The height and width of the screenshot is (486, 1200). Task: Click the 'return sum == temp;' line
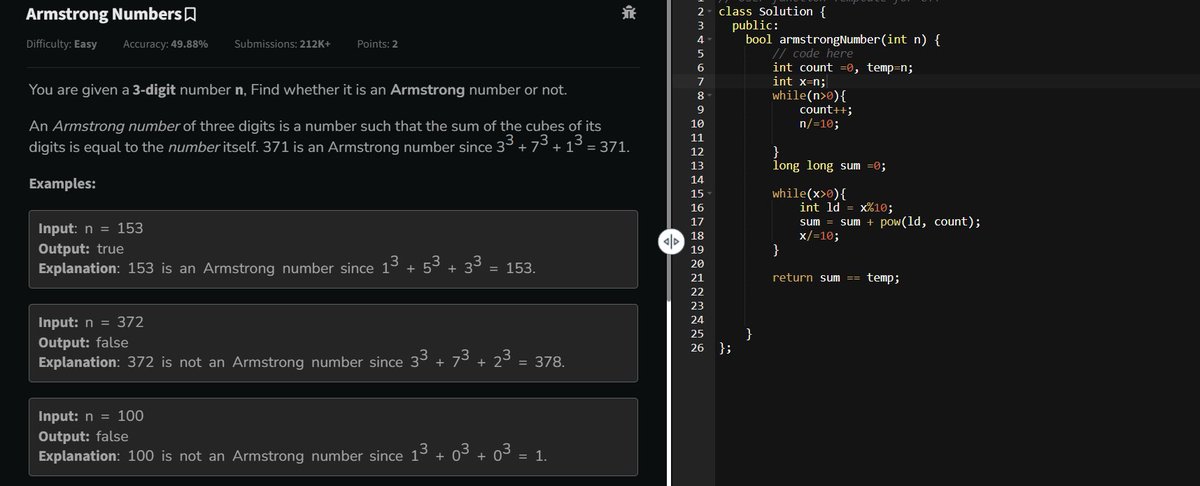pyautogui.click(x=836, y=277)
